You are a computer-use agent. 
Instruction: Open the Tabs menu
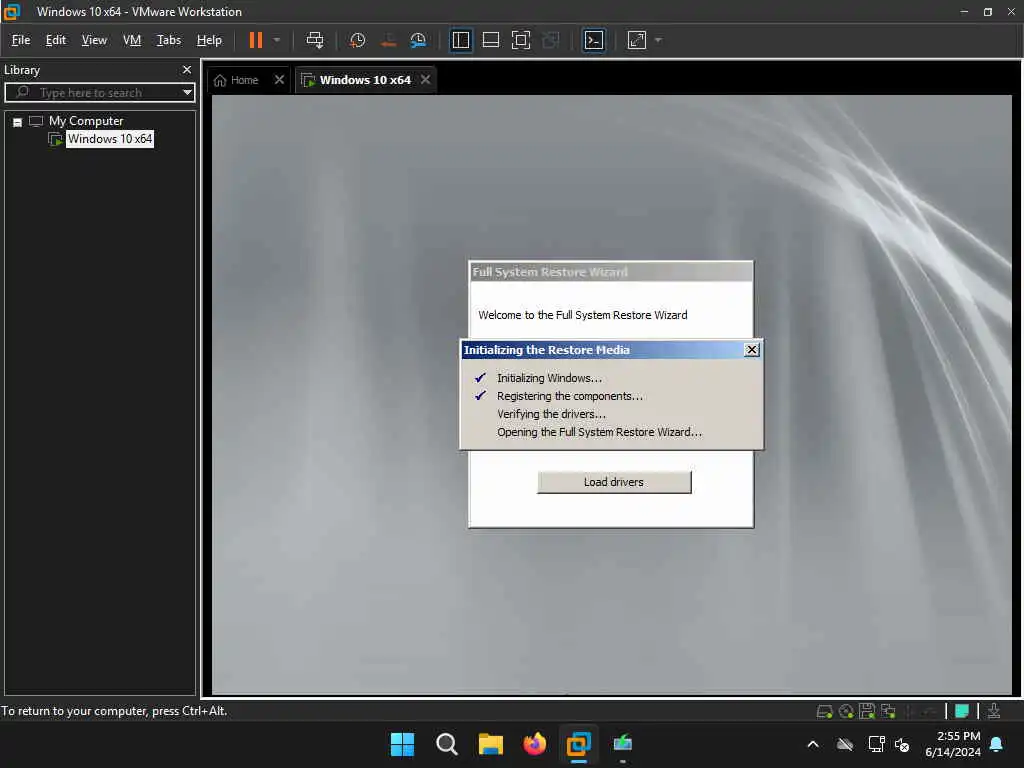[168, 40]
